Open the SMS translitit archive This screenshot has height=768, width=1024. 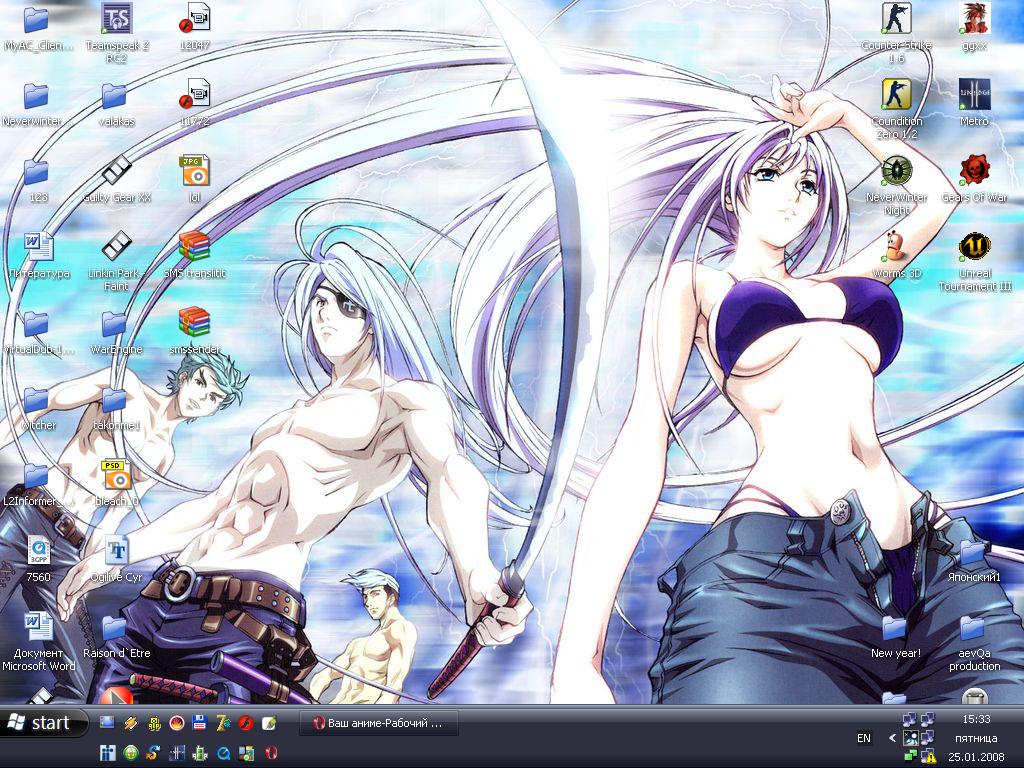195,255
